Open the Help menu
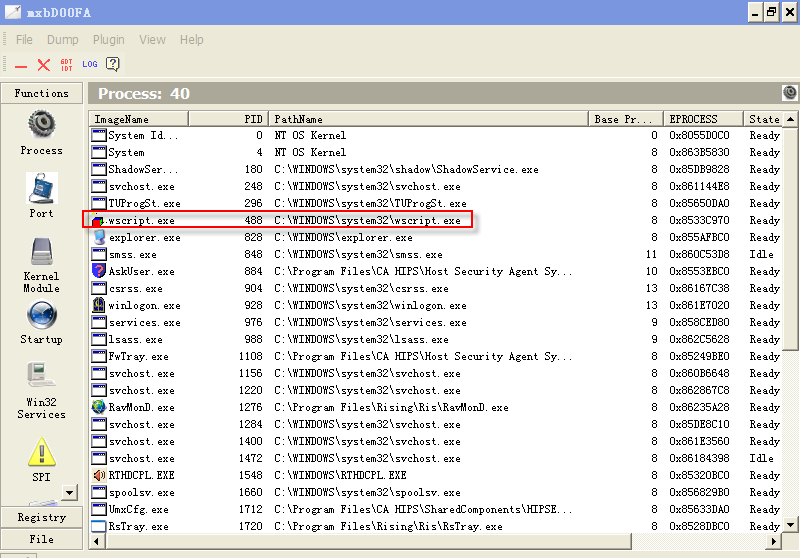This screenshot has width=800, height=558. coord(191,40)
